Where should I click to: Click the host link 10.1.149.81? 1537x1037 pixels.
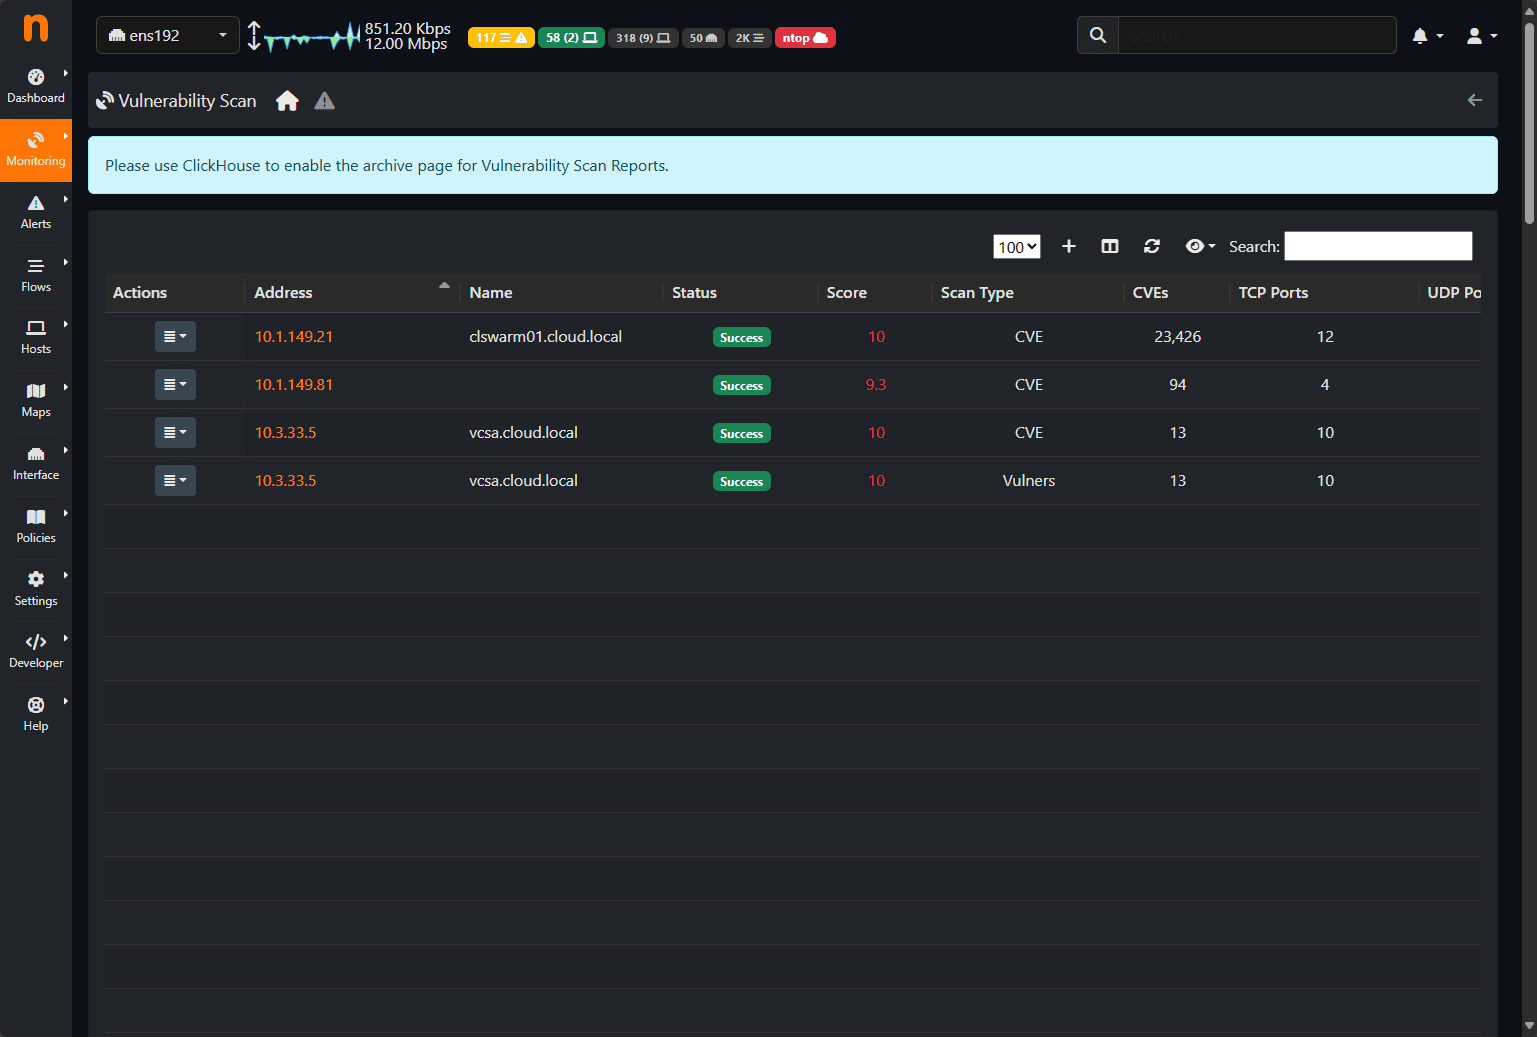click(293, 384)
